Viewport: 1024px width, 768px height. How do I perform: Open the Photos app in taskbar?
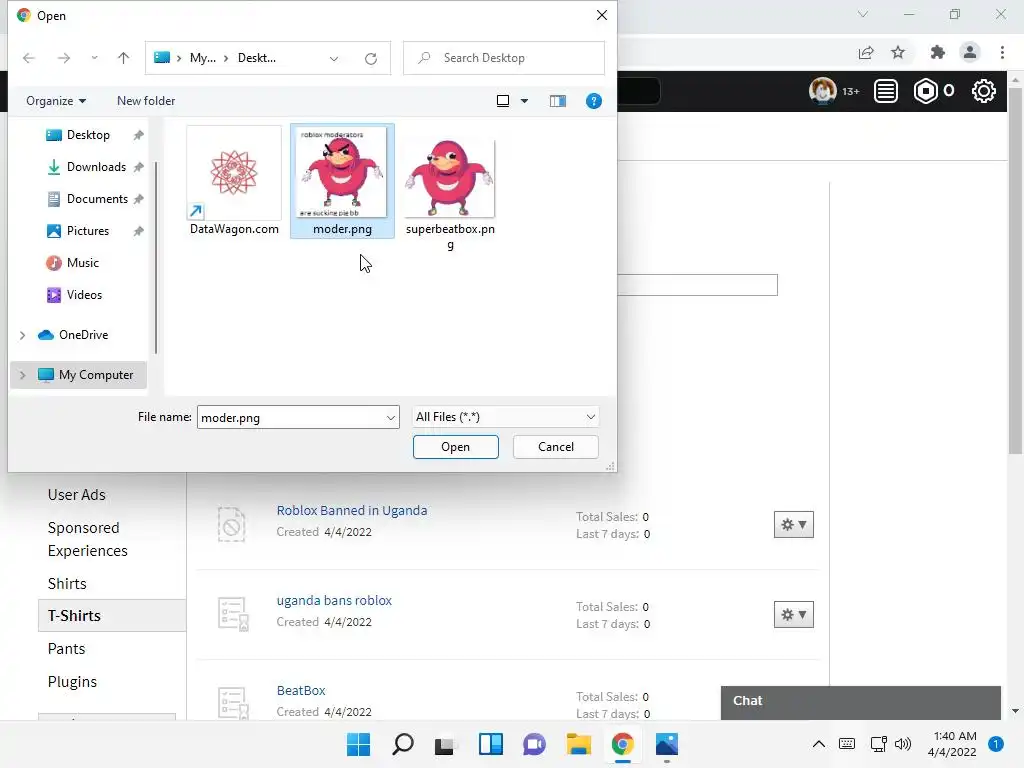(x=667, y=744)
